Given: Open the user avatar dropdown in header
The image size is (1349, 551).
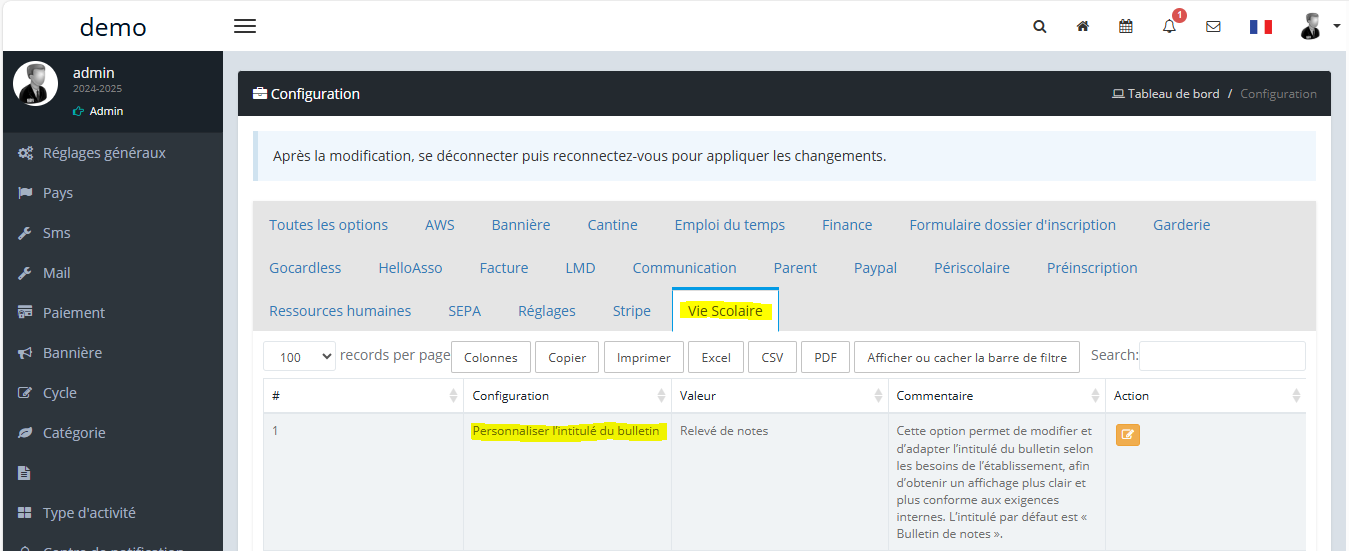Looking at the screenshot, I should 1318,27.
